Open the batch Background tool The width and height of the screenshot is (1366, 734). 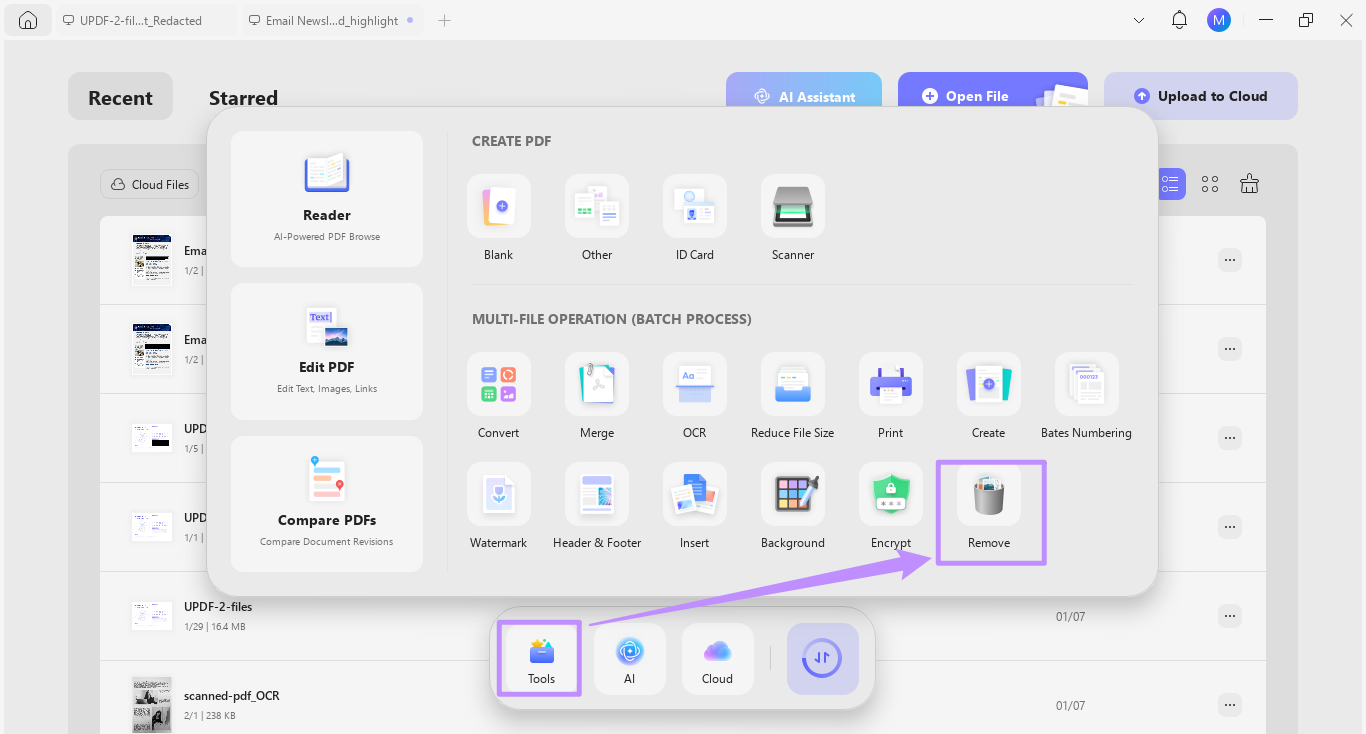(x=793, y=494)
